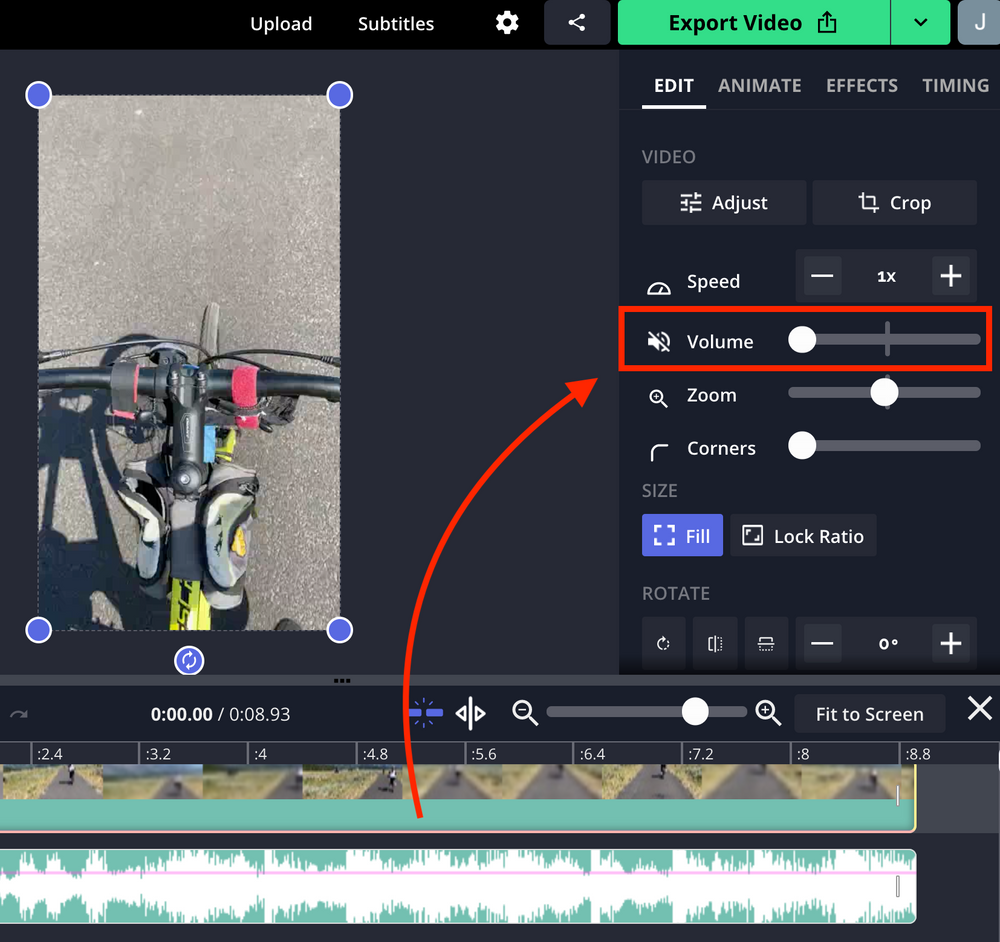The height and width of the screenshot is (942, 1000).
Task: Open the Crop tool
Action: click(894, 202)
